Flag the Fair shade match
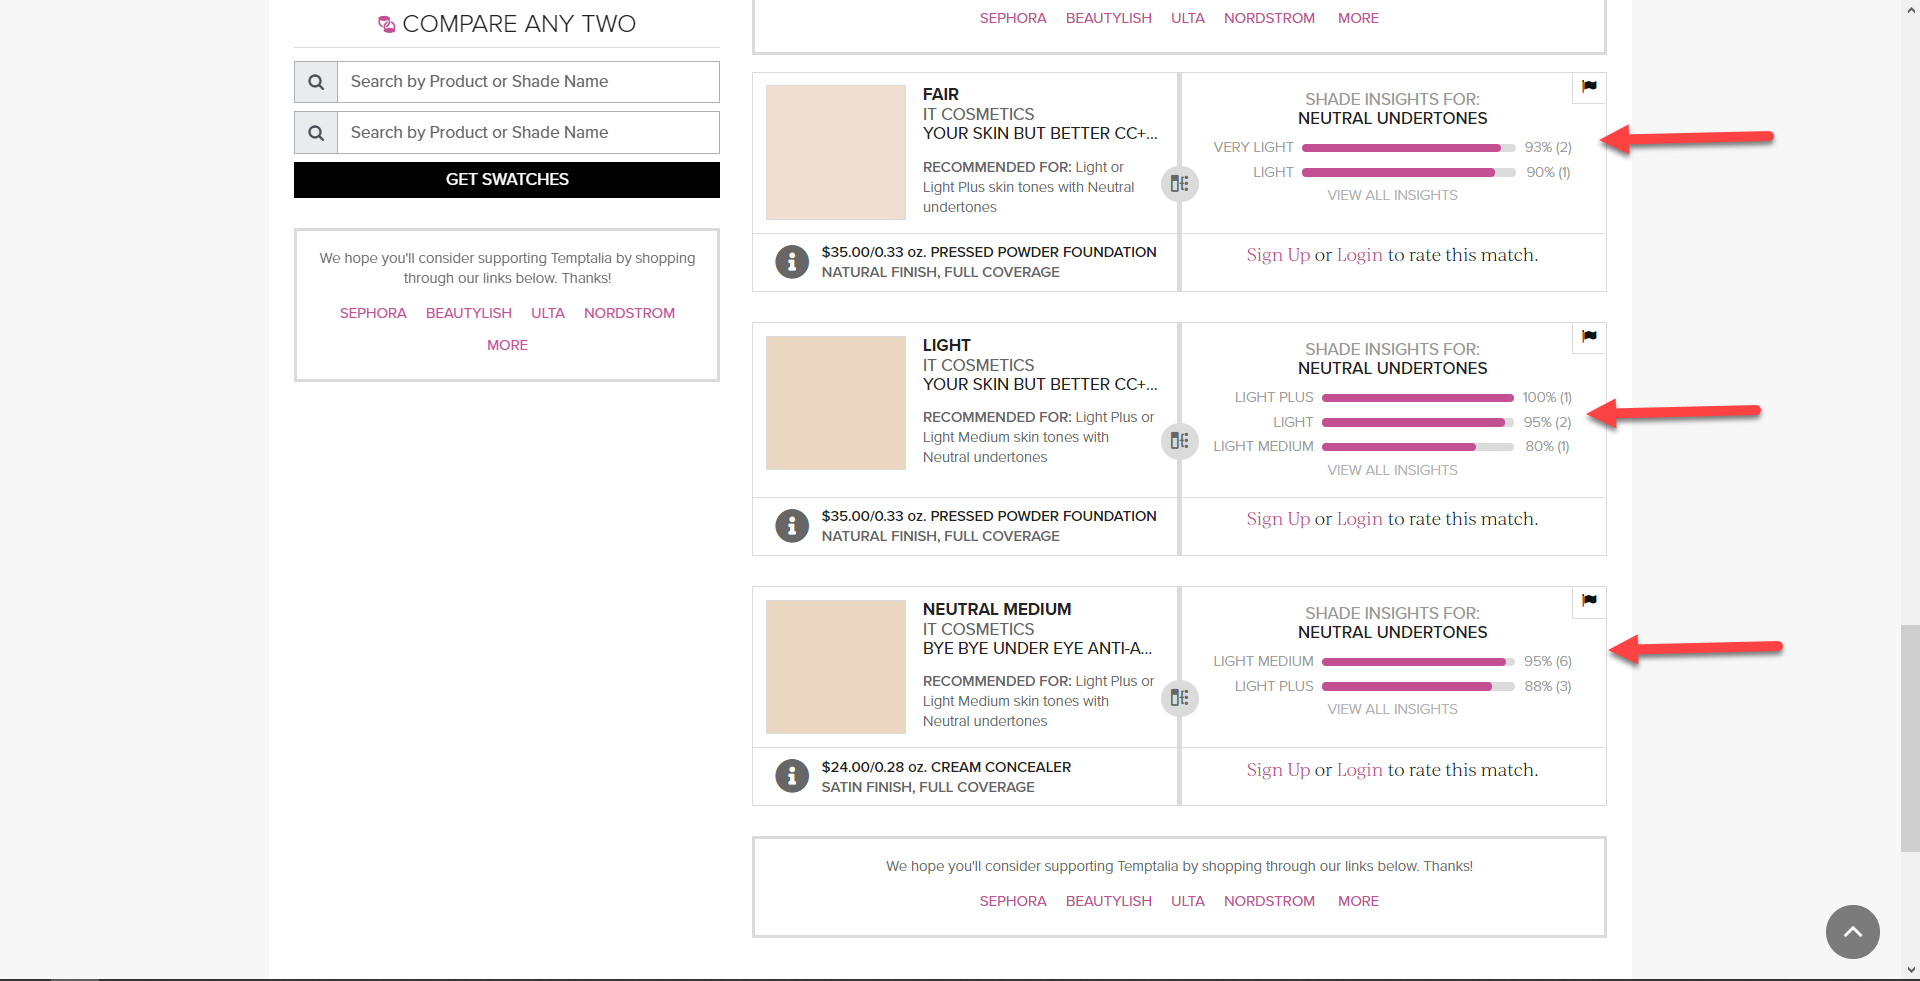 [1588, 87]
